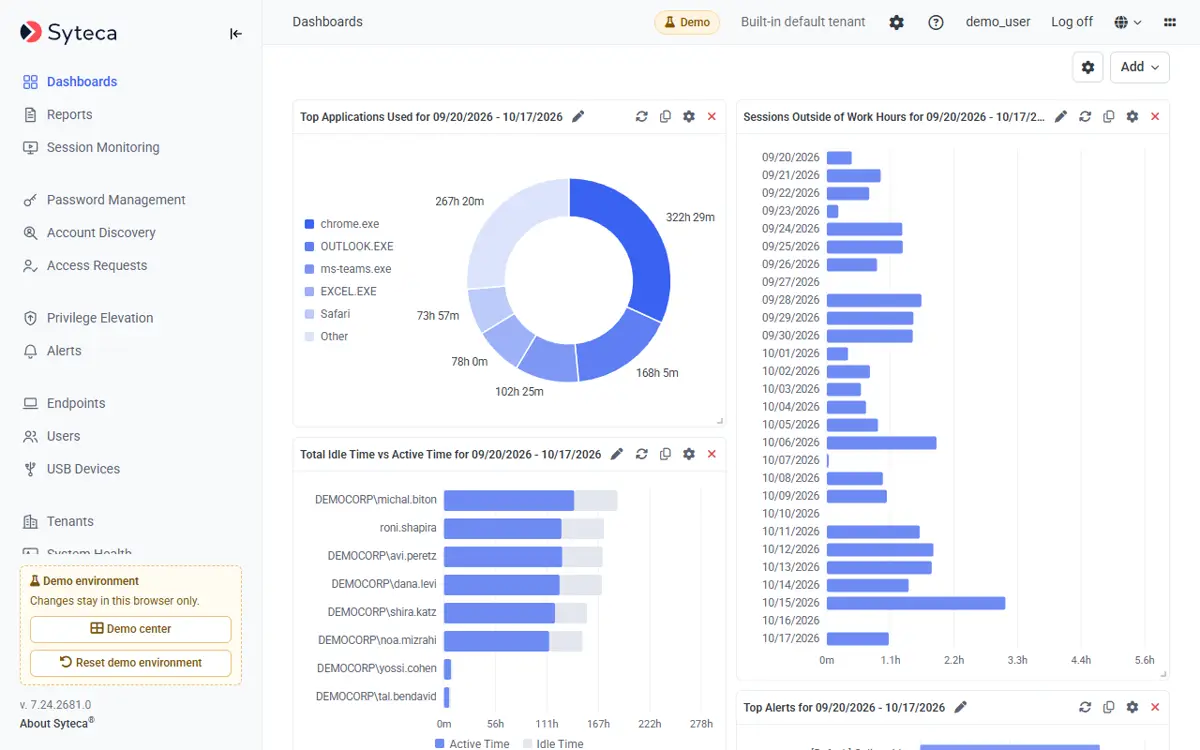Log off from the top bar
The height and width of the screenshot is (750, 1200).
click(x=1072, y=22)
